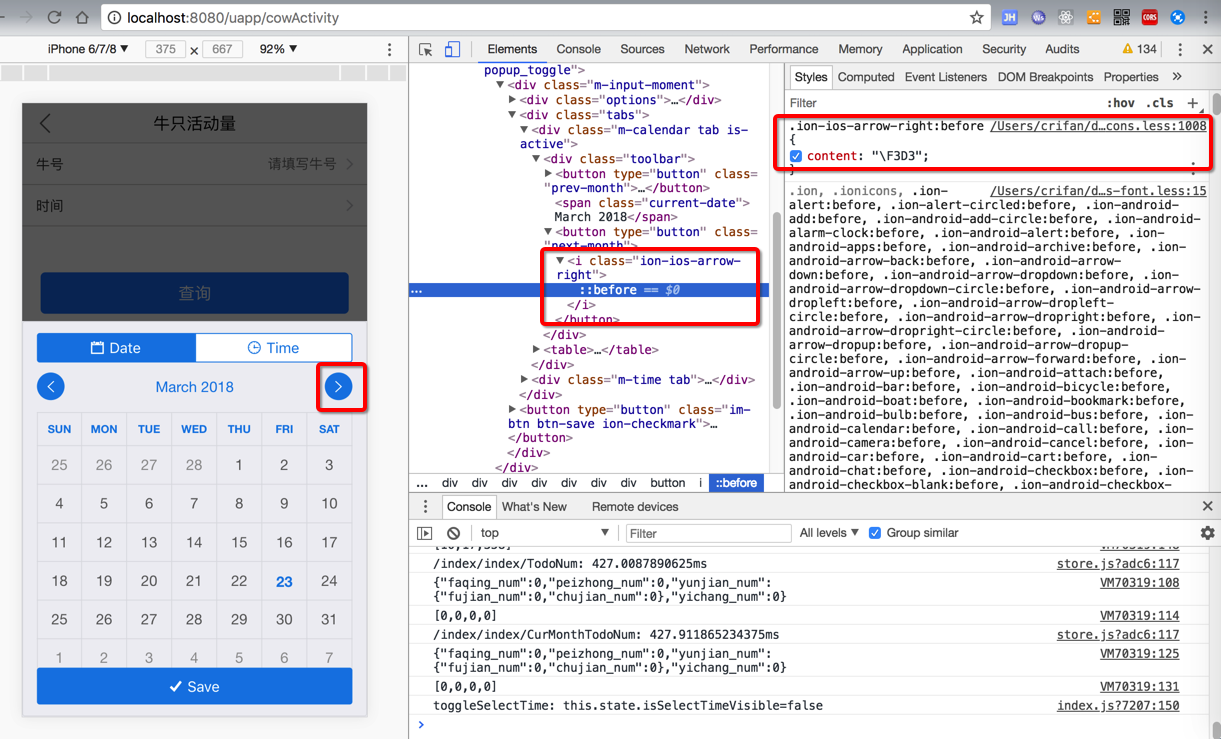
Task: Select the ::before breadcrumb item
Action: point(736,483)
